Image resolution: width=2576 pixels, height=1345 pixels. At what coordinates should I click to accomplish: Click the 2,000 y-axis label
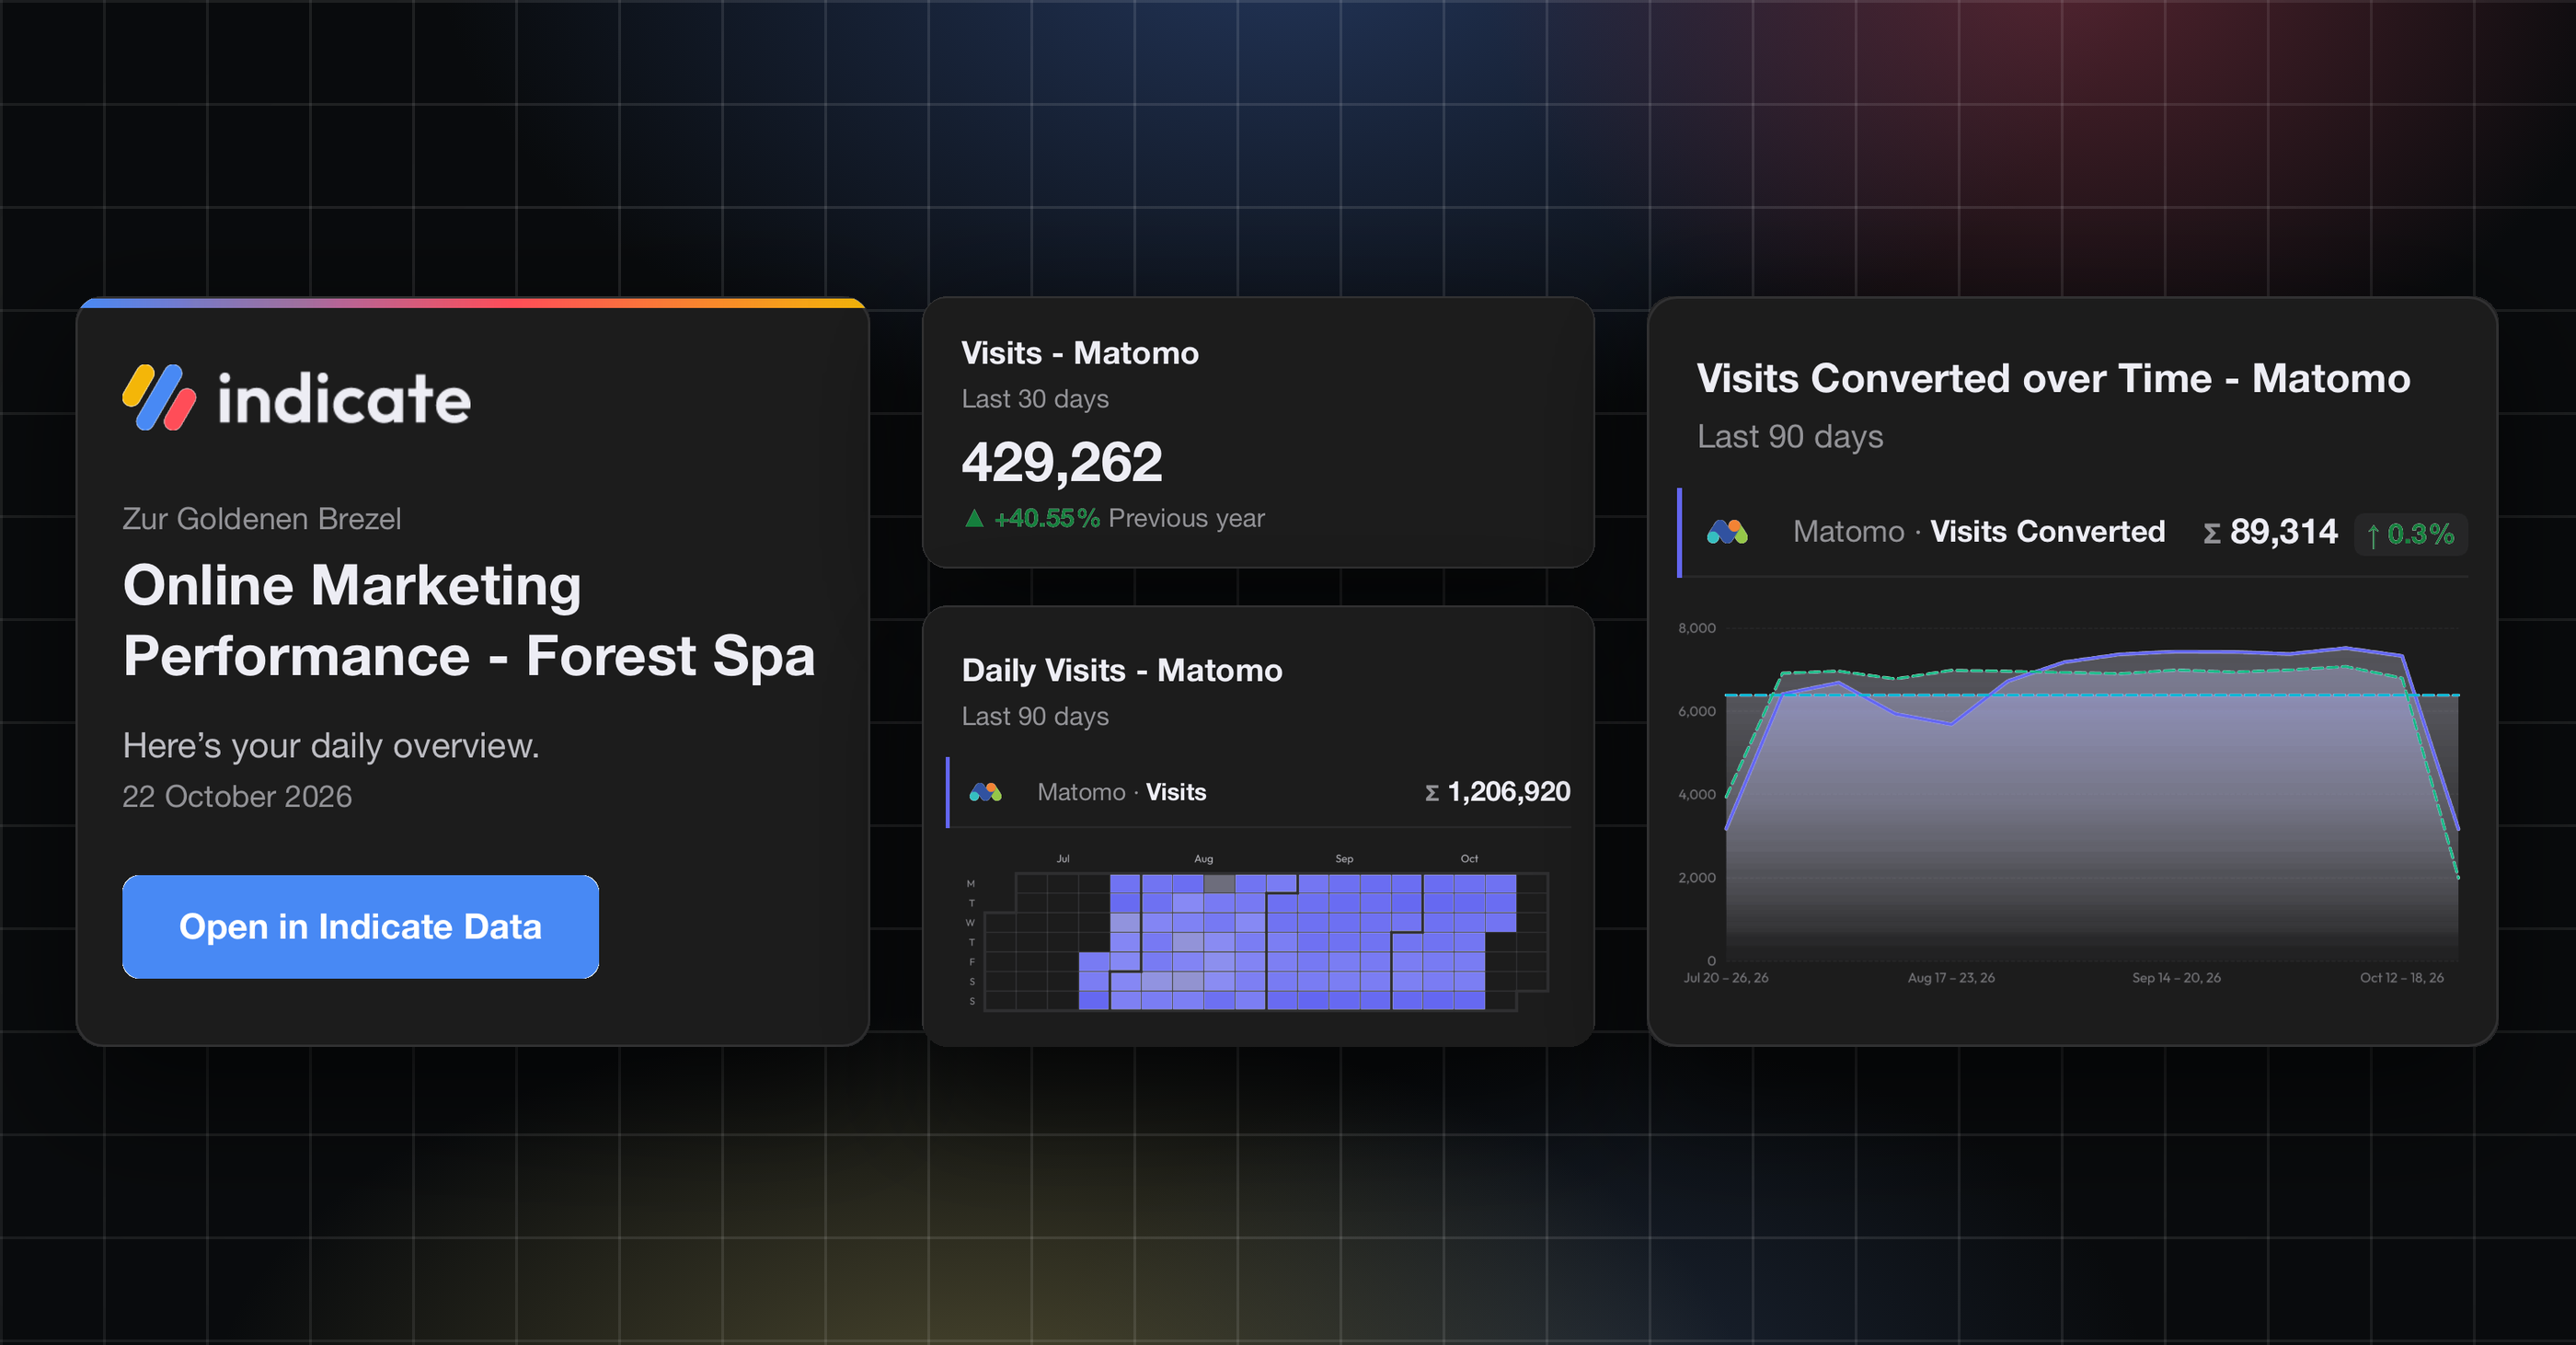(x=1696, y=878)
